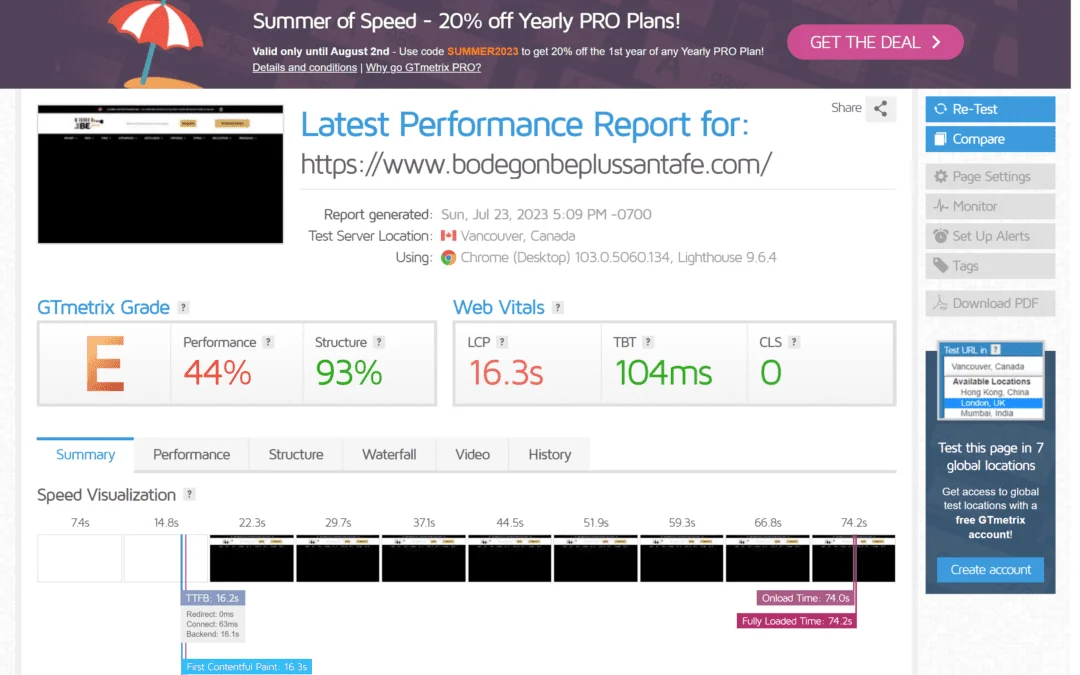Click the Compare button
Screen dimensions: 1080x675
[990, 139]
